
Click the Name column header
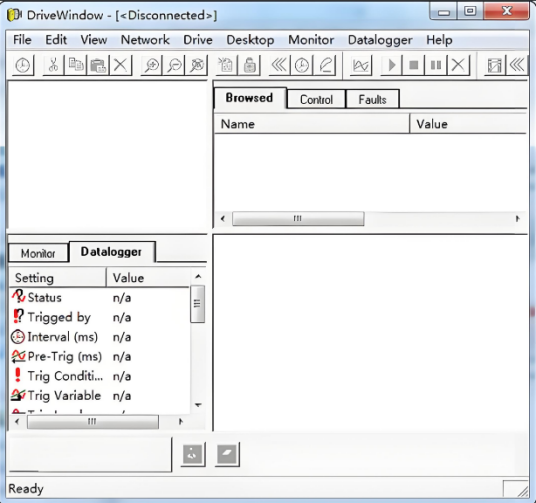point(311,124)
